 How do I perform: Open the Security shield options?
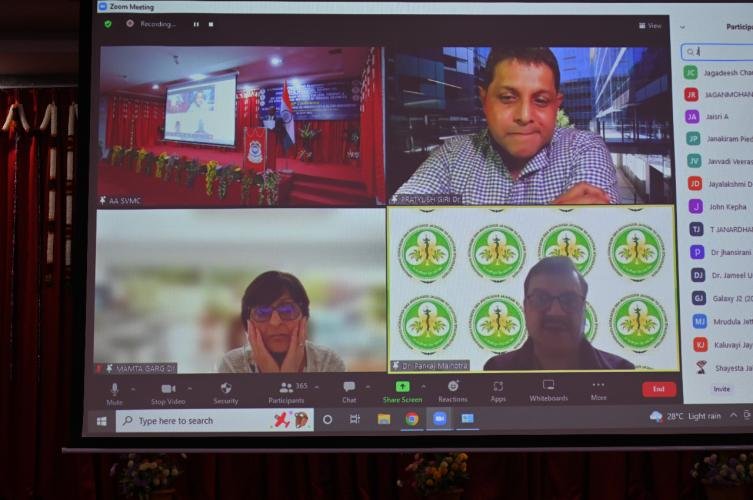[x=226, y=390]
